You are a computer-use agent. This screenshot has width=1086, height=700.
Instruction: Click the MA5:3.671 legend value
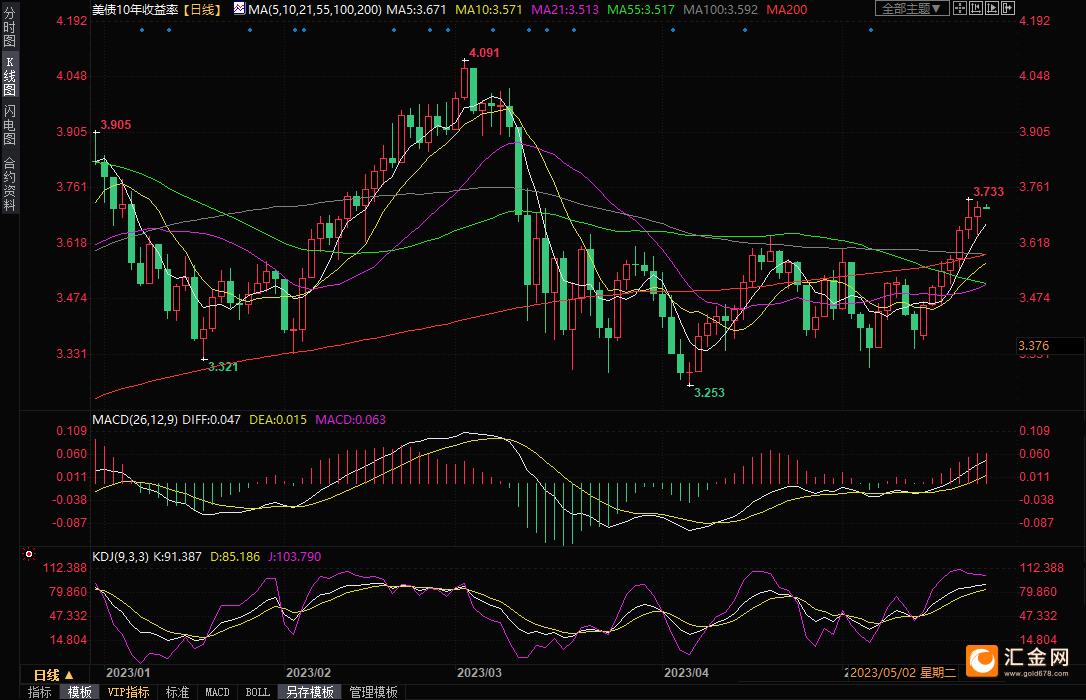[416, 10]
